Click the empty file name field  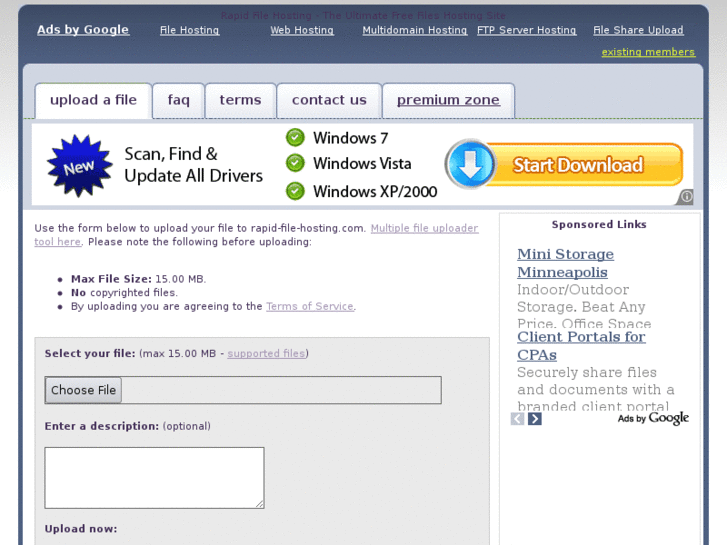[x=281, y=390]
